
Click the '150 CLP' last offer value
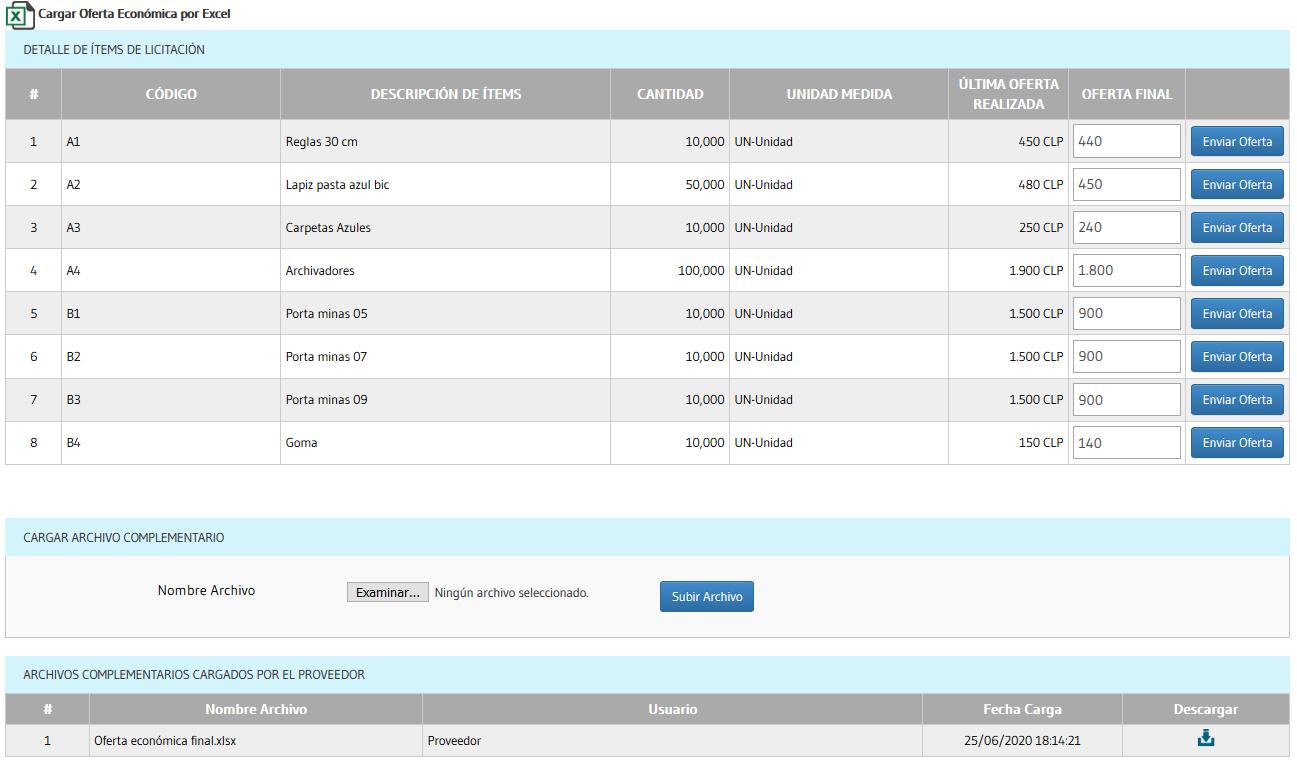(1041, 443)
